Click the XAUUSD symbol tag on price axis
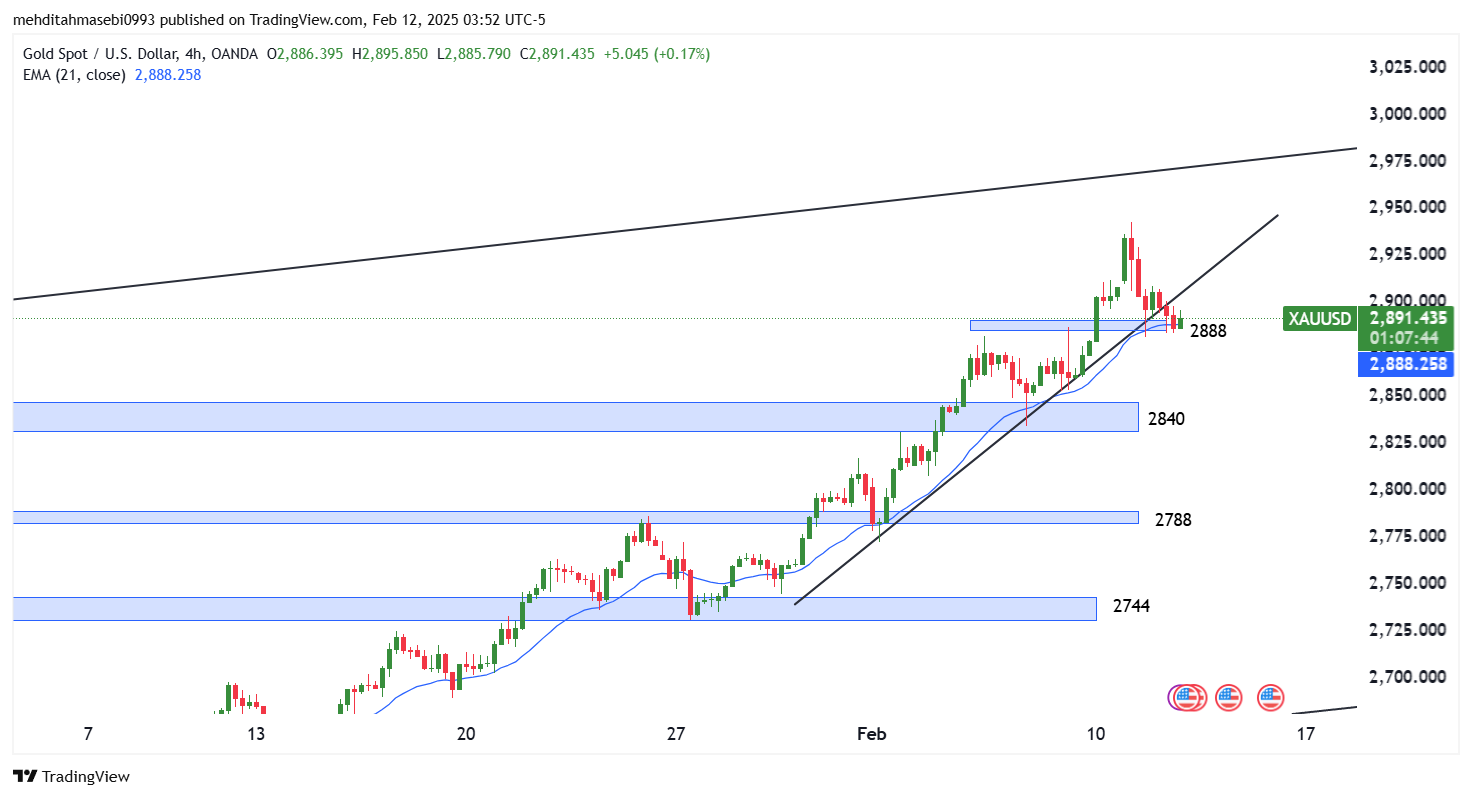This screenshot has height=798, width=1472. click(1320, 319)
